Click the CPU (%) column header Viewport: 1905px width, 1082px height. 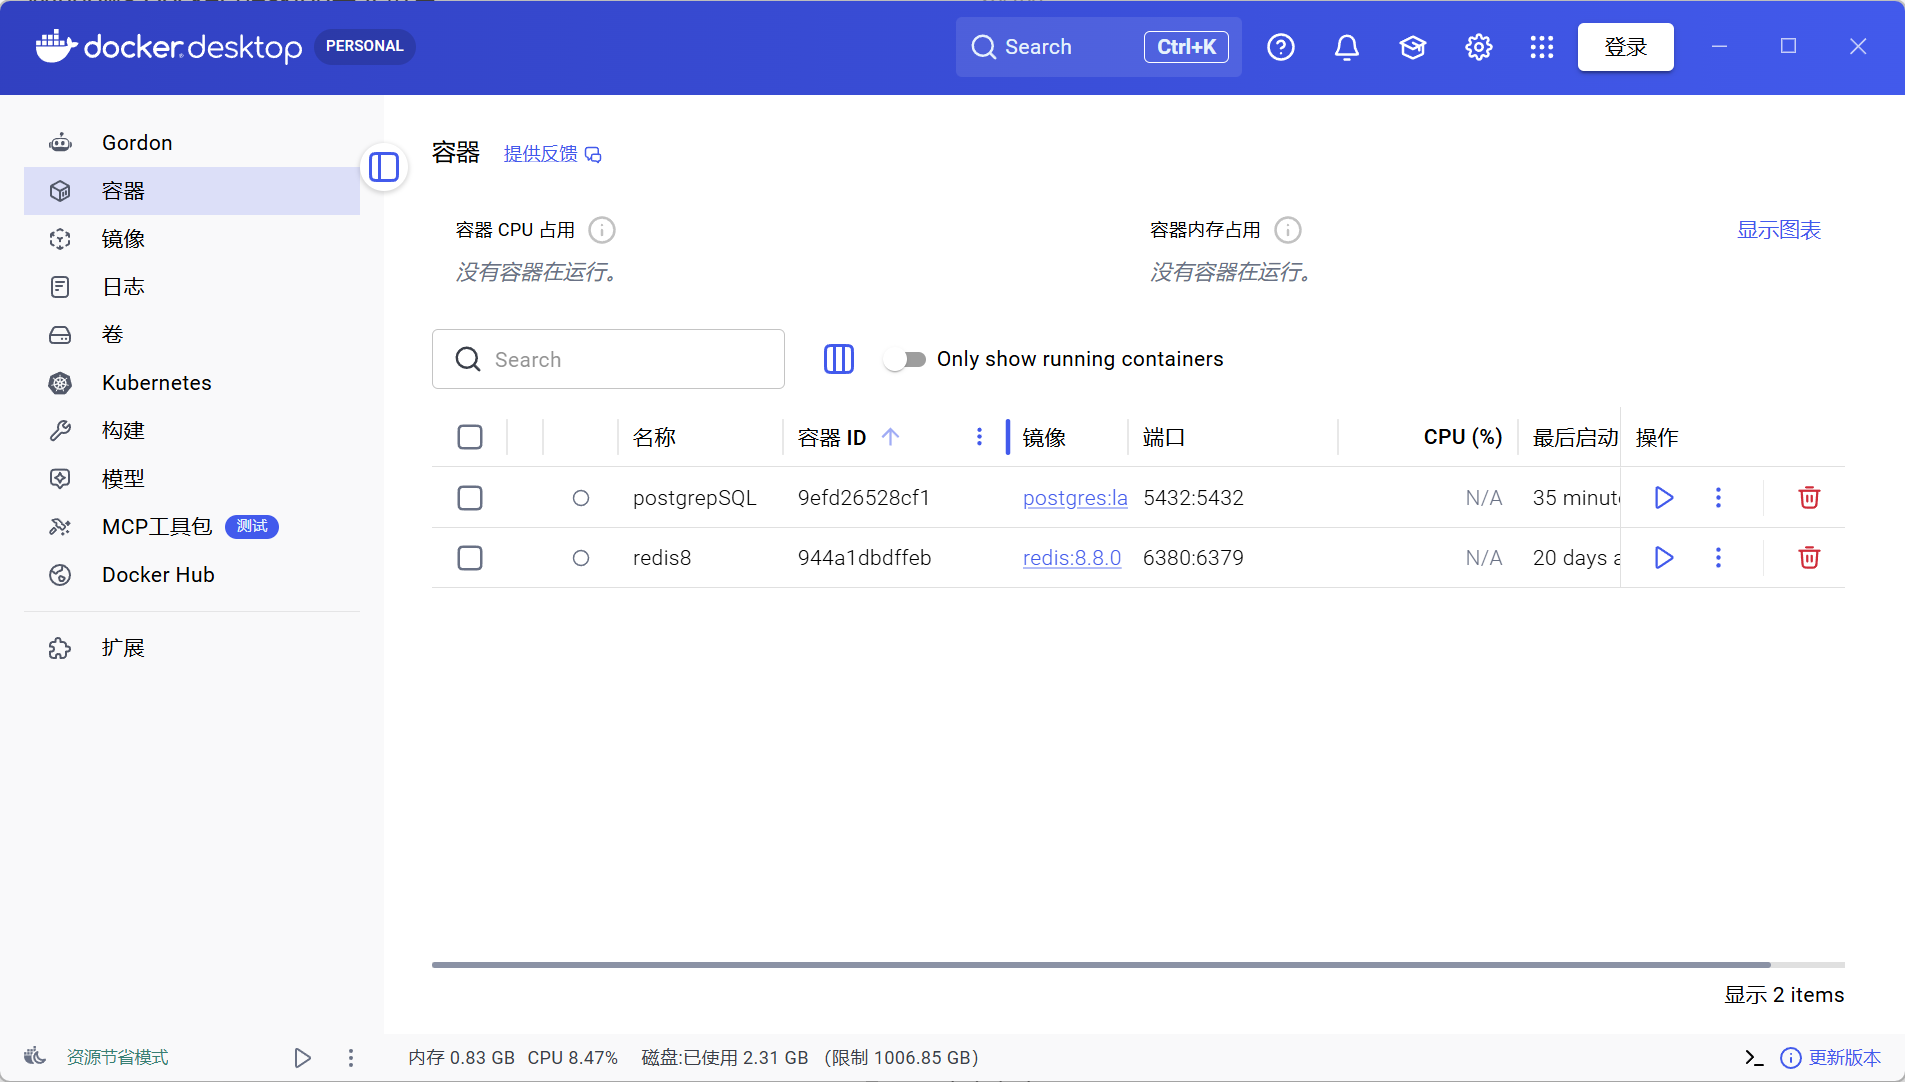click(x=1463, y=437)
